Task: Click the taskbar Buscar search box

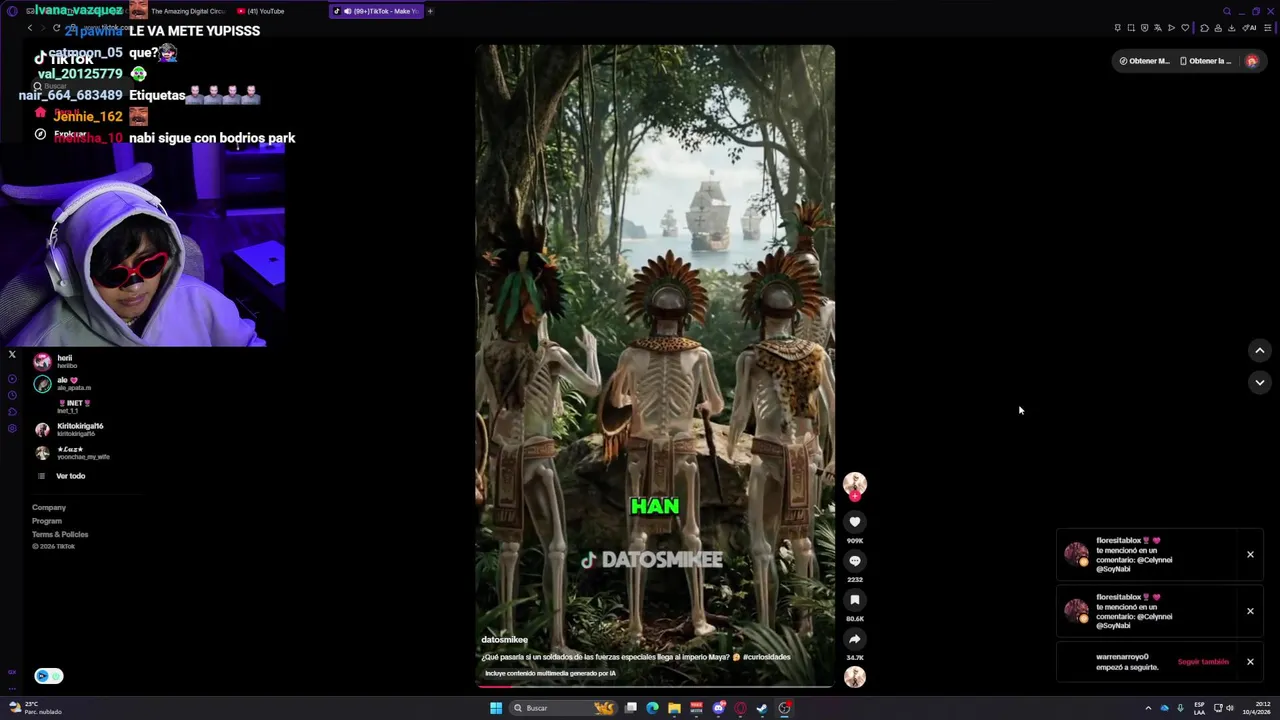Action: [x=564, y=708]
